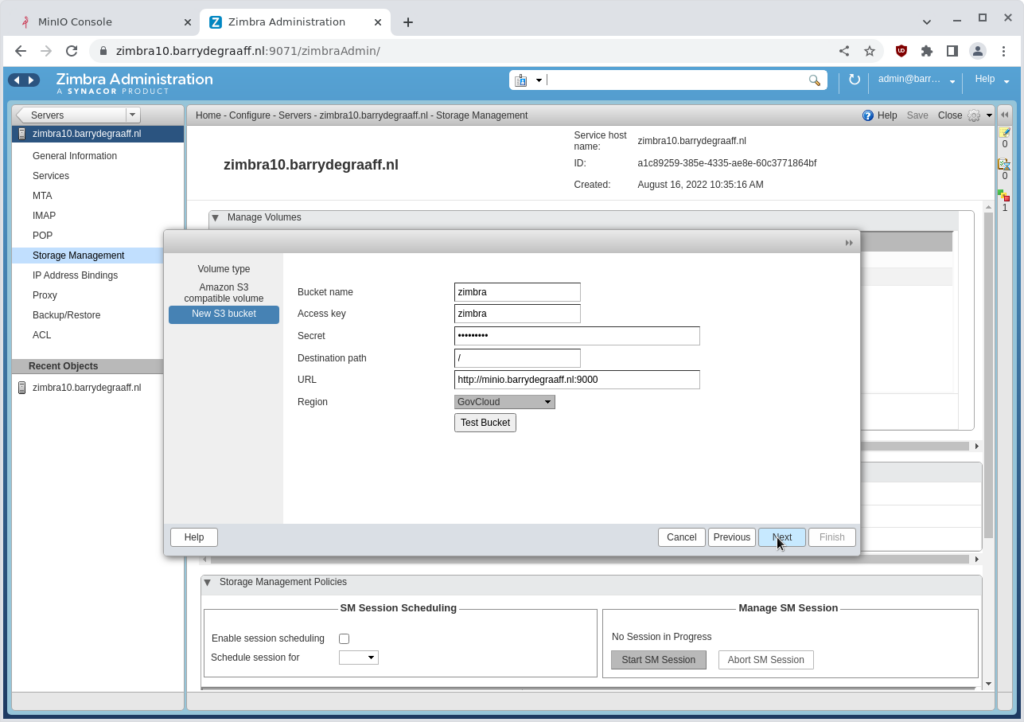Click browser bookmark star icon
The height and width of the screenshot is (722, 1024).
(x=869, y=51)
